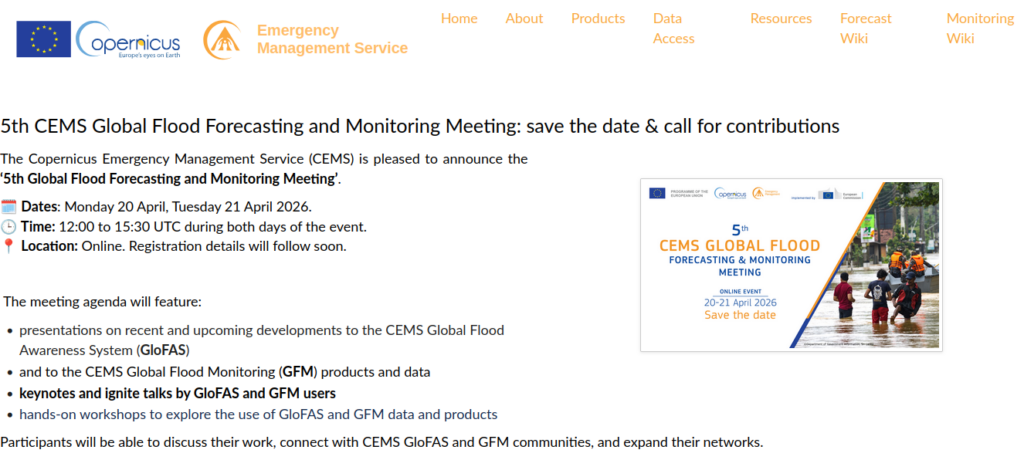Click the orange Emergency Management Service icon
The height and width of the screenshot is (460, 1024).
222,39
